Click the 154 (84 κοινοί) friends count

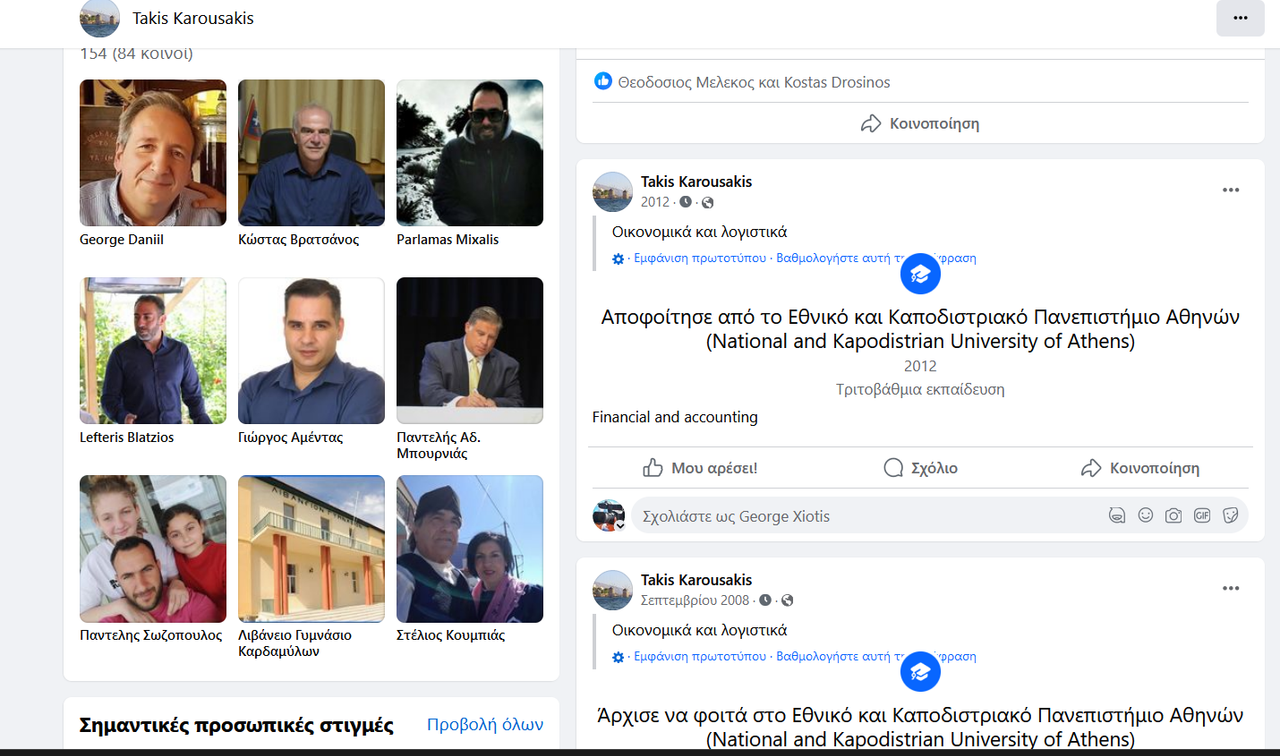(x=137, y=53)
